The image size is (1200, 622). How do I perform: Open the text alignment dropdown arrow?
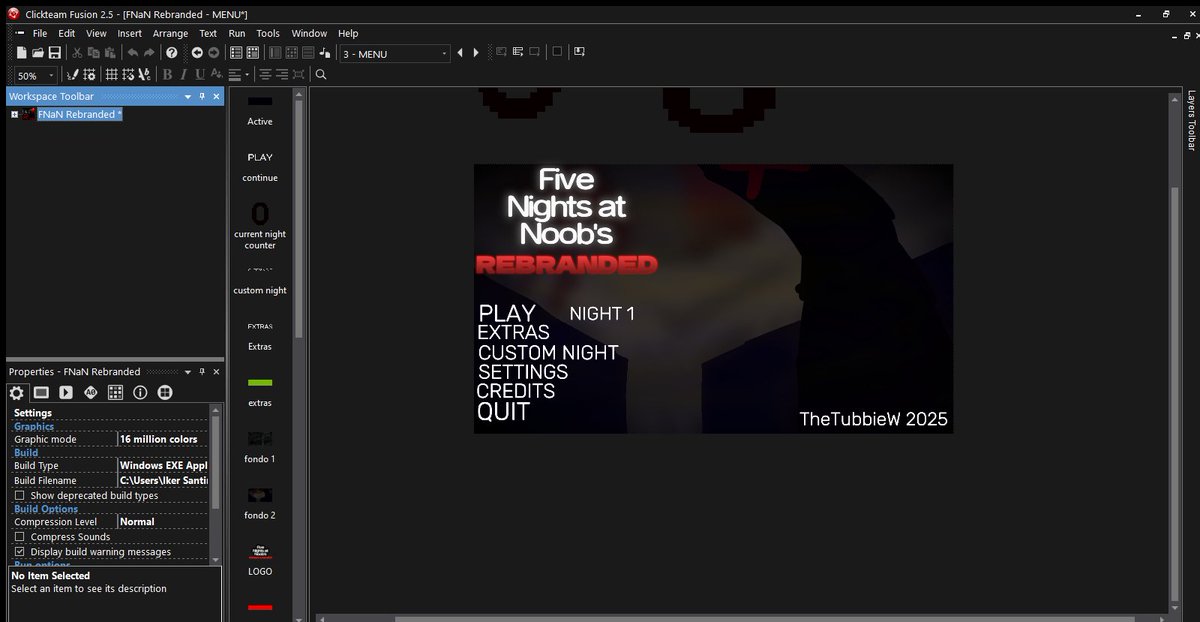[x=247, y=75]
